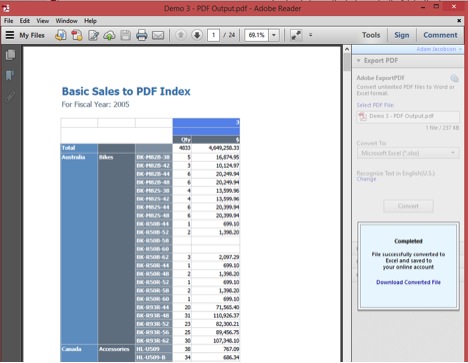Toggle read mode fullscreen icon
Image resolution: width=468 pixels, height=363 pixels.
coord(296,35)
